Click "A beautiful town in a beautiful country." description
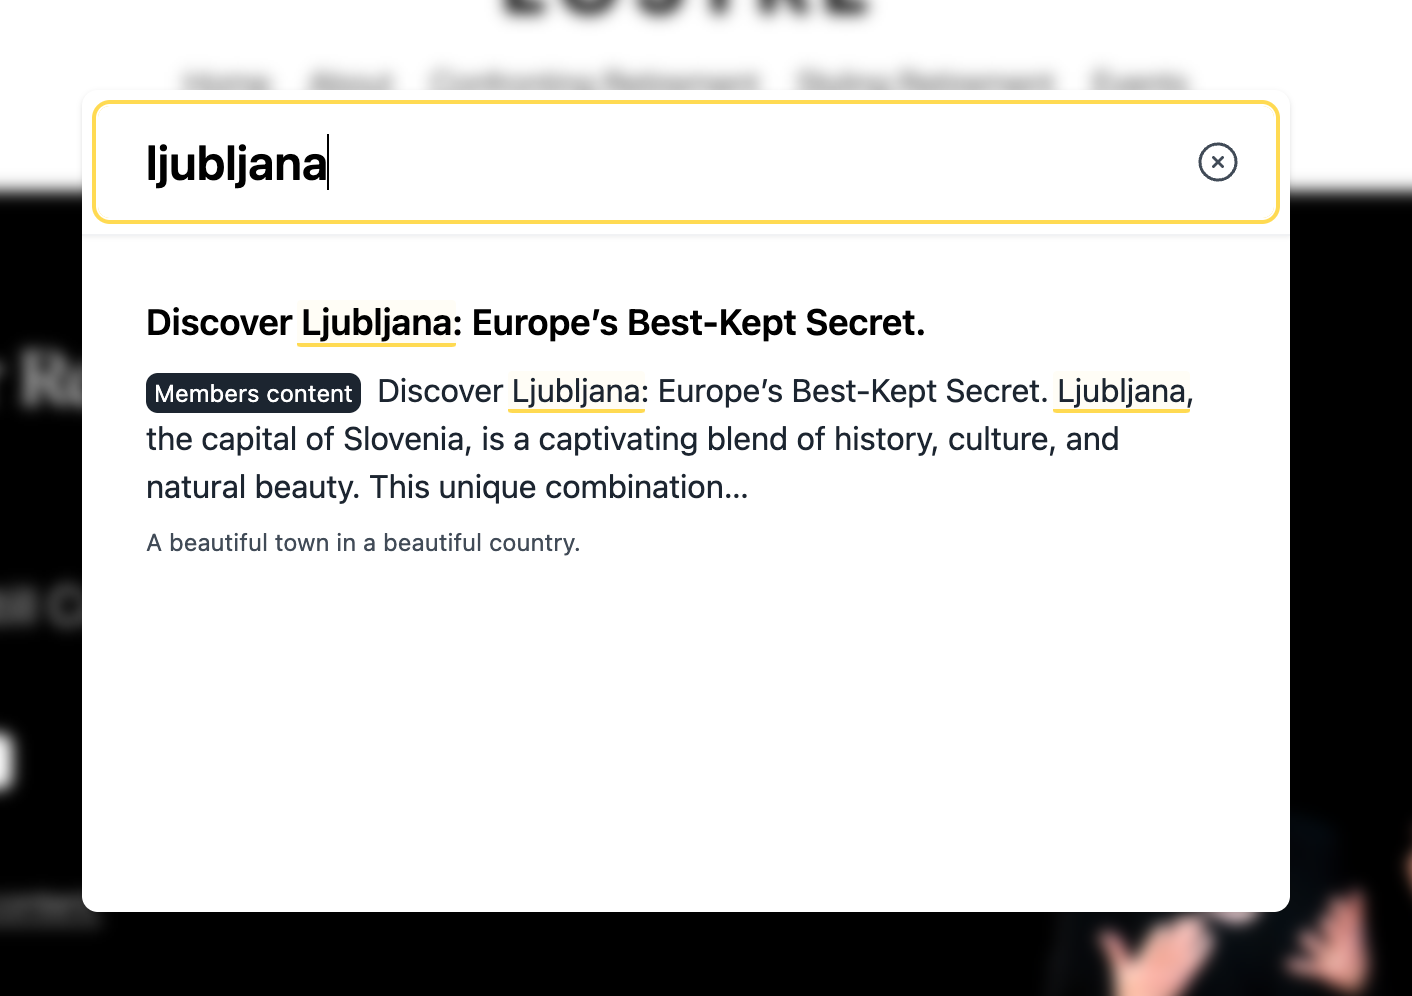 (x=363, y=543)
